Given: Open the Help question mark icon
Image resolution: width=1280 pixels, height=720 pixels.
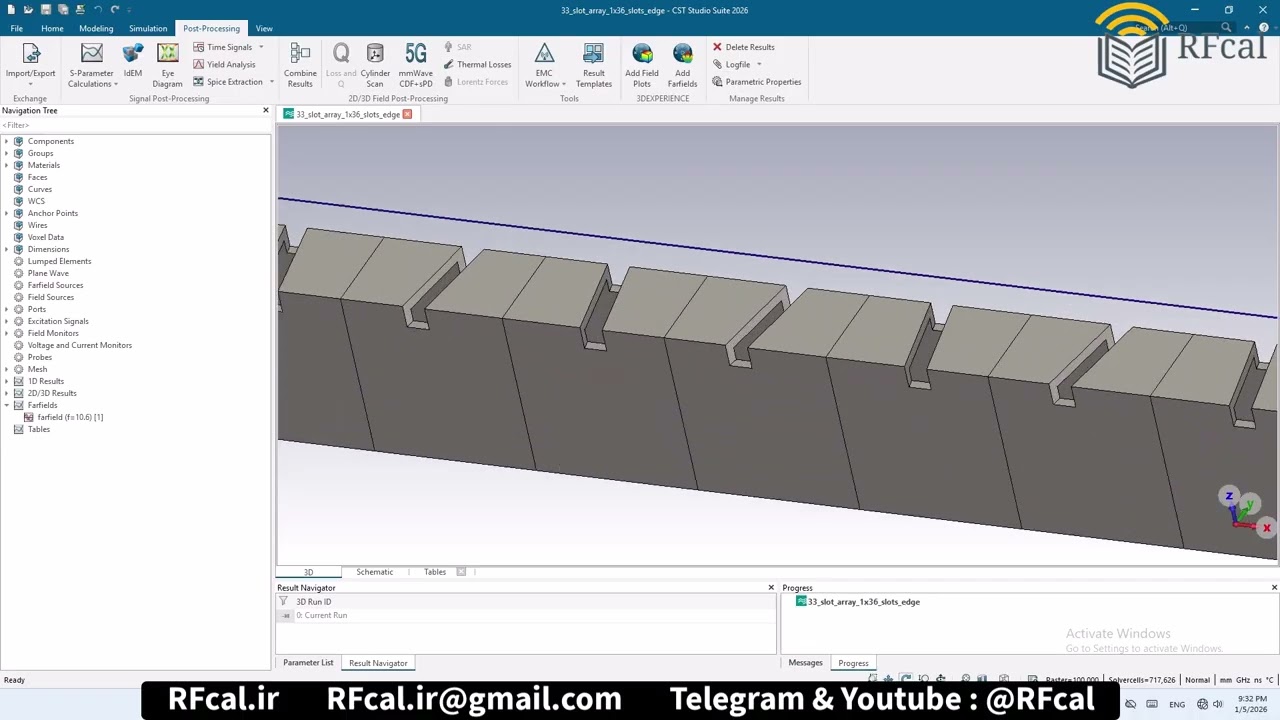Looking at the screenshot, I should click(1263, 28).
